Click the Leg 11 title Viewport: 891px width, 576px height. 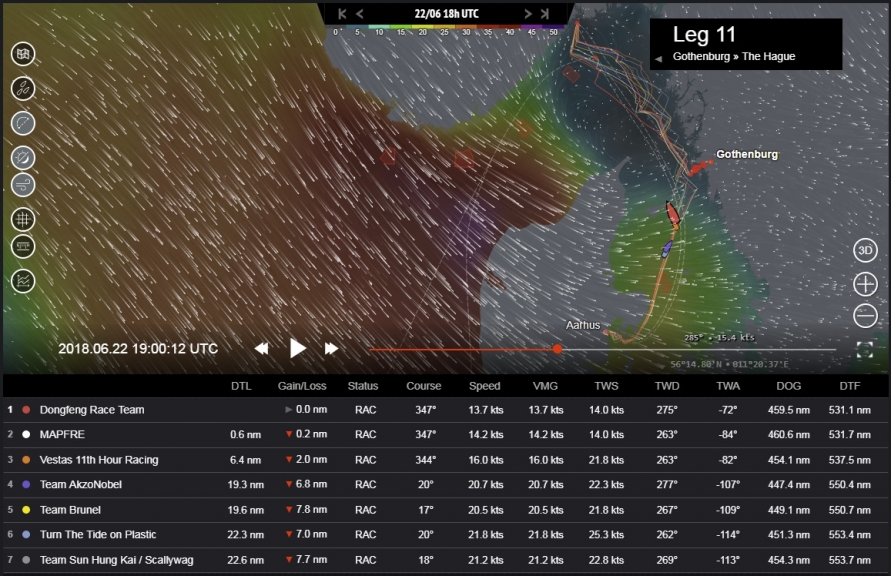point(704,35)
